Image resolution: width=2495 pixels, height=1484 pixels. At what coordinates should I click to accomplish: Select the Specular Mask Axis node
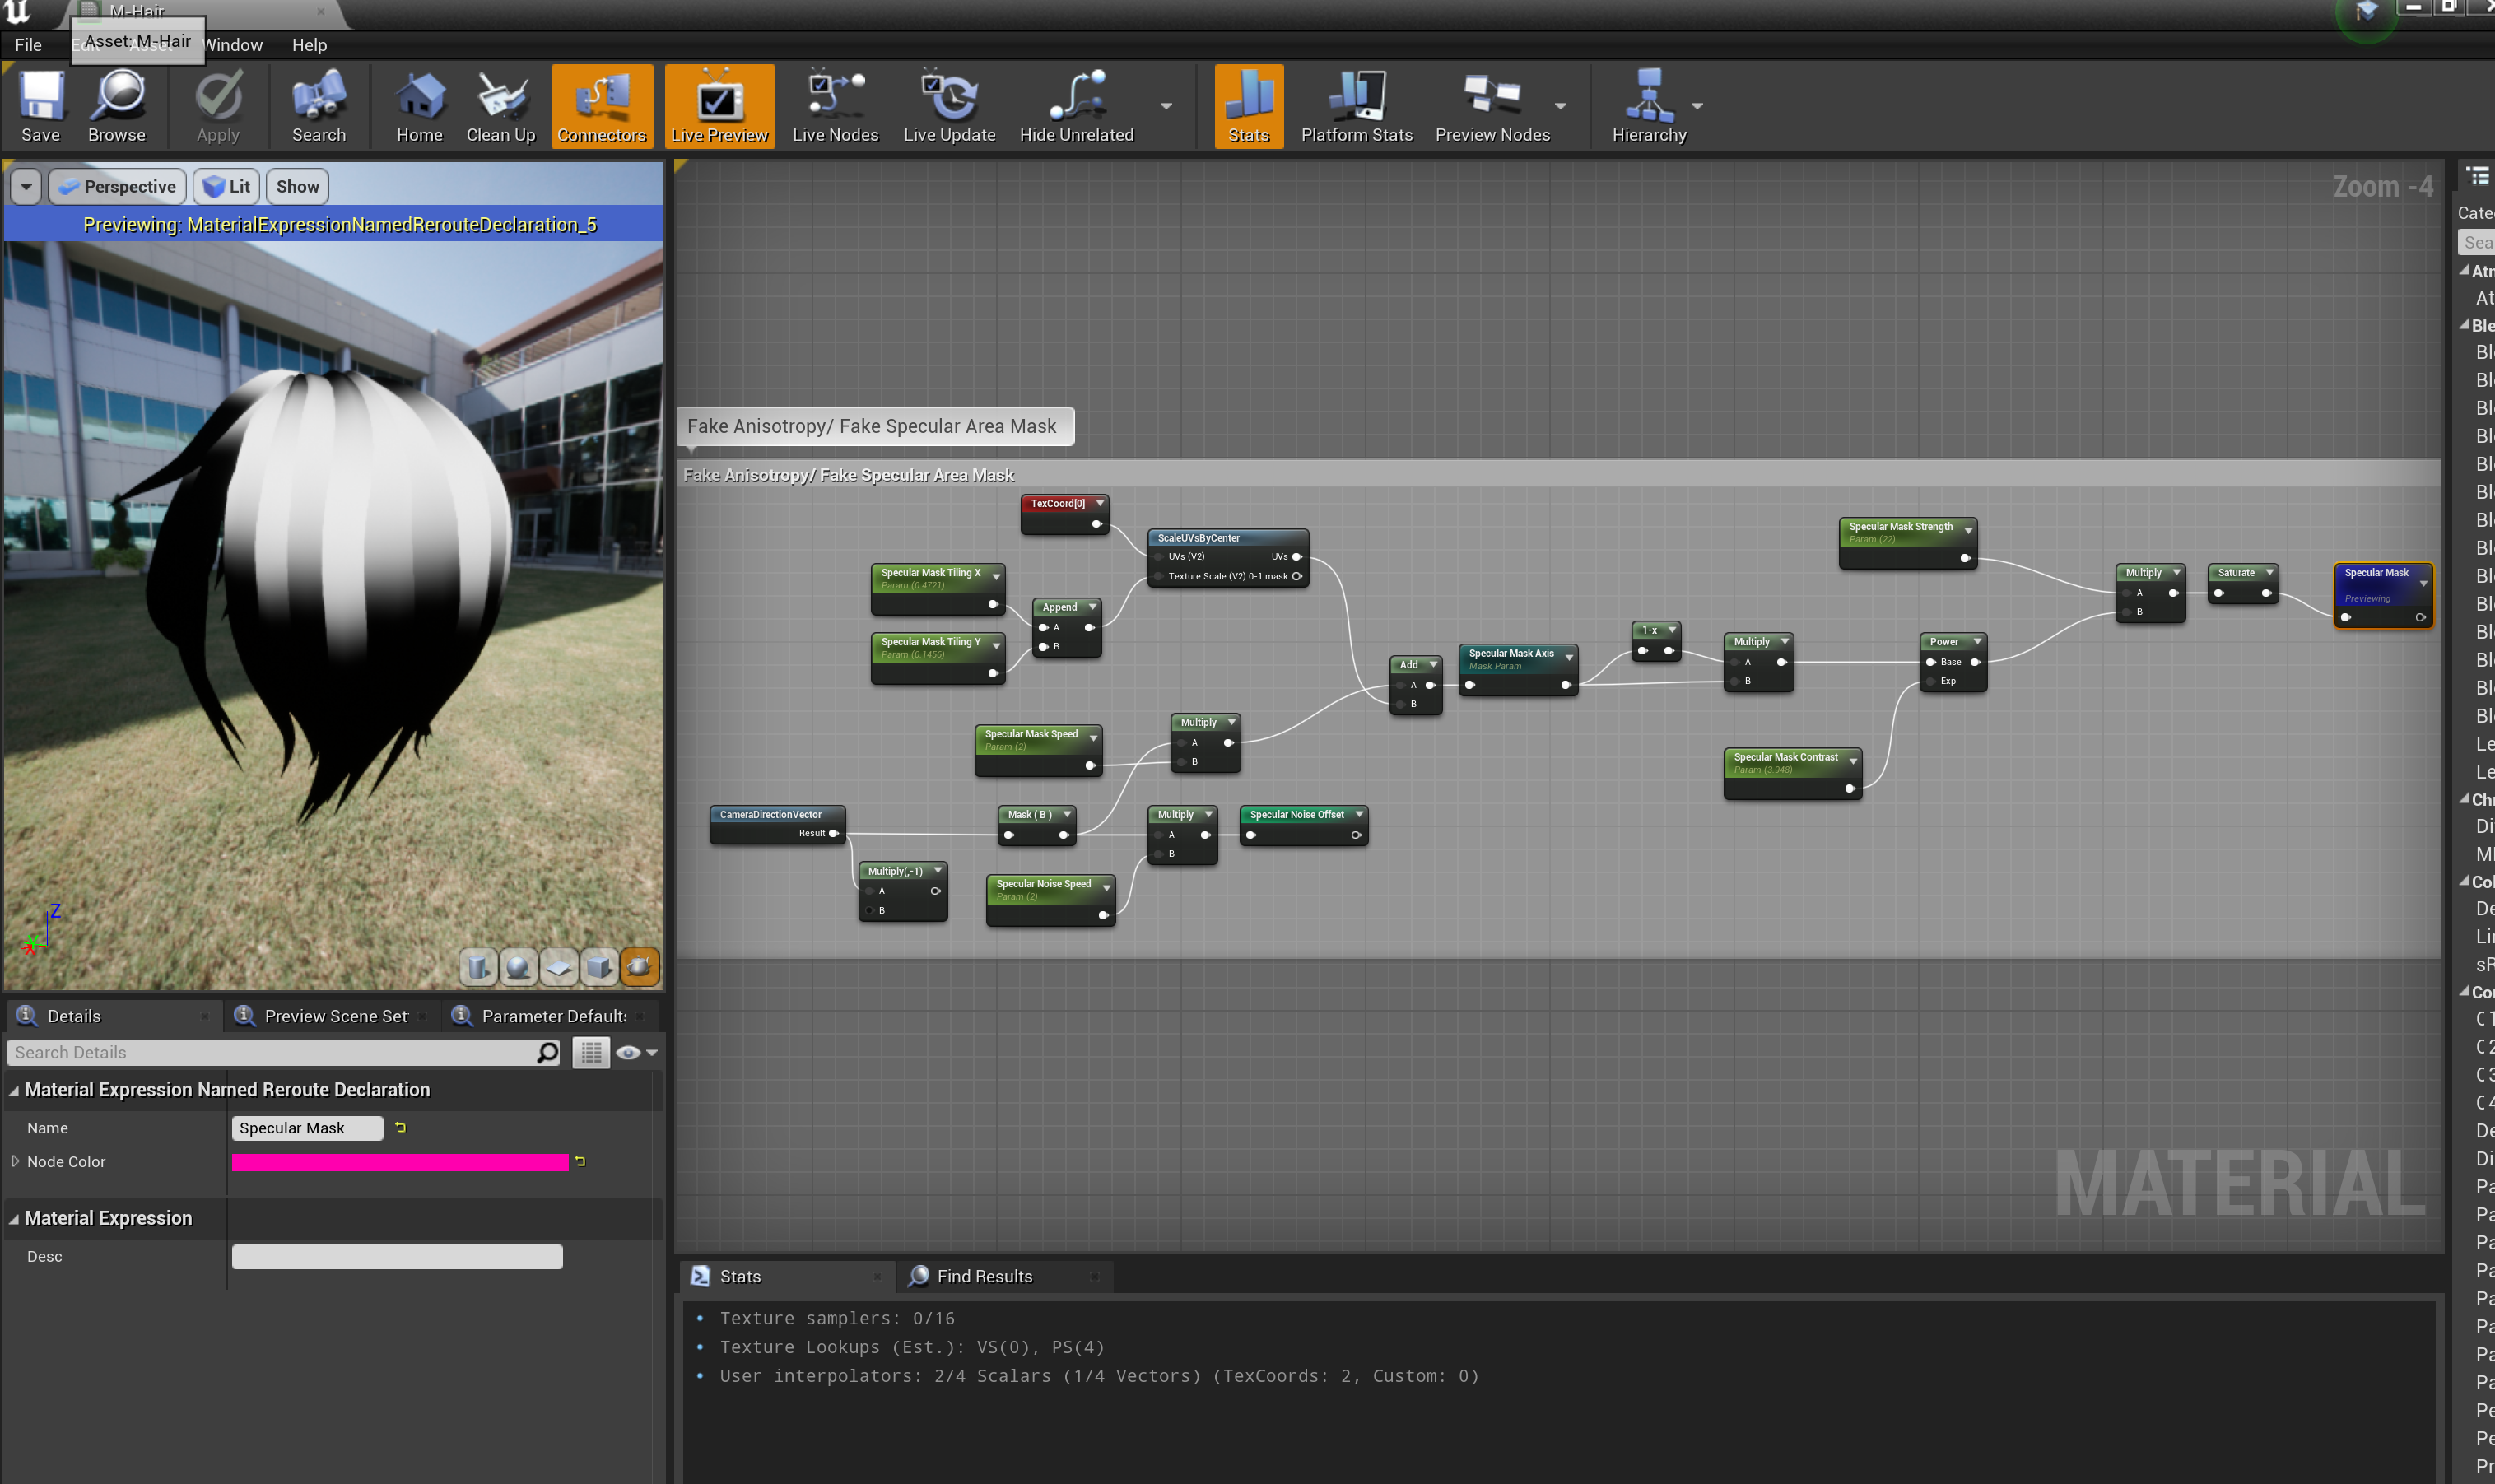(x=1518, y=670)
